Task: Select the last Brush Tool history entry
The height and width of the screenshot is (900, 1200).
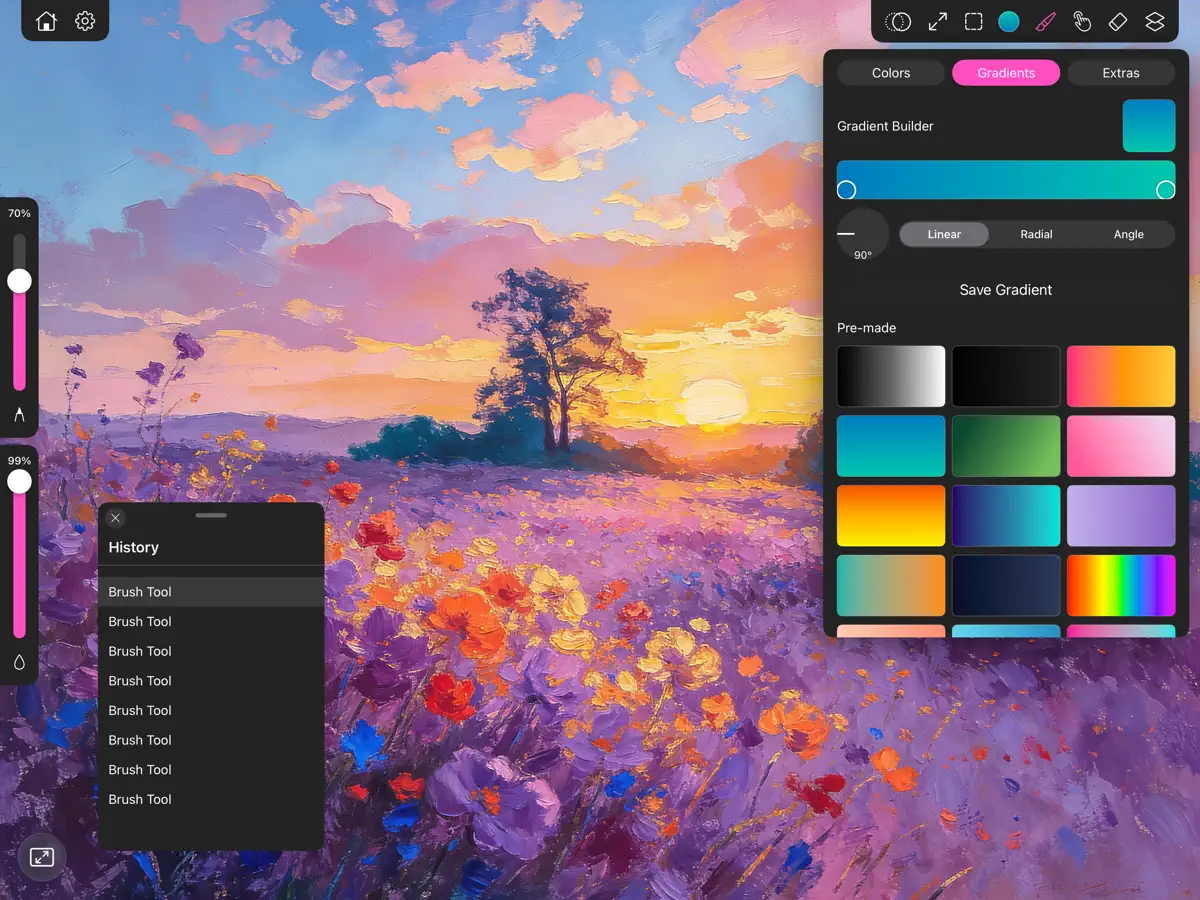Action: (x=211, y=799)
